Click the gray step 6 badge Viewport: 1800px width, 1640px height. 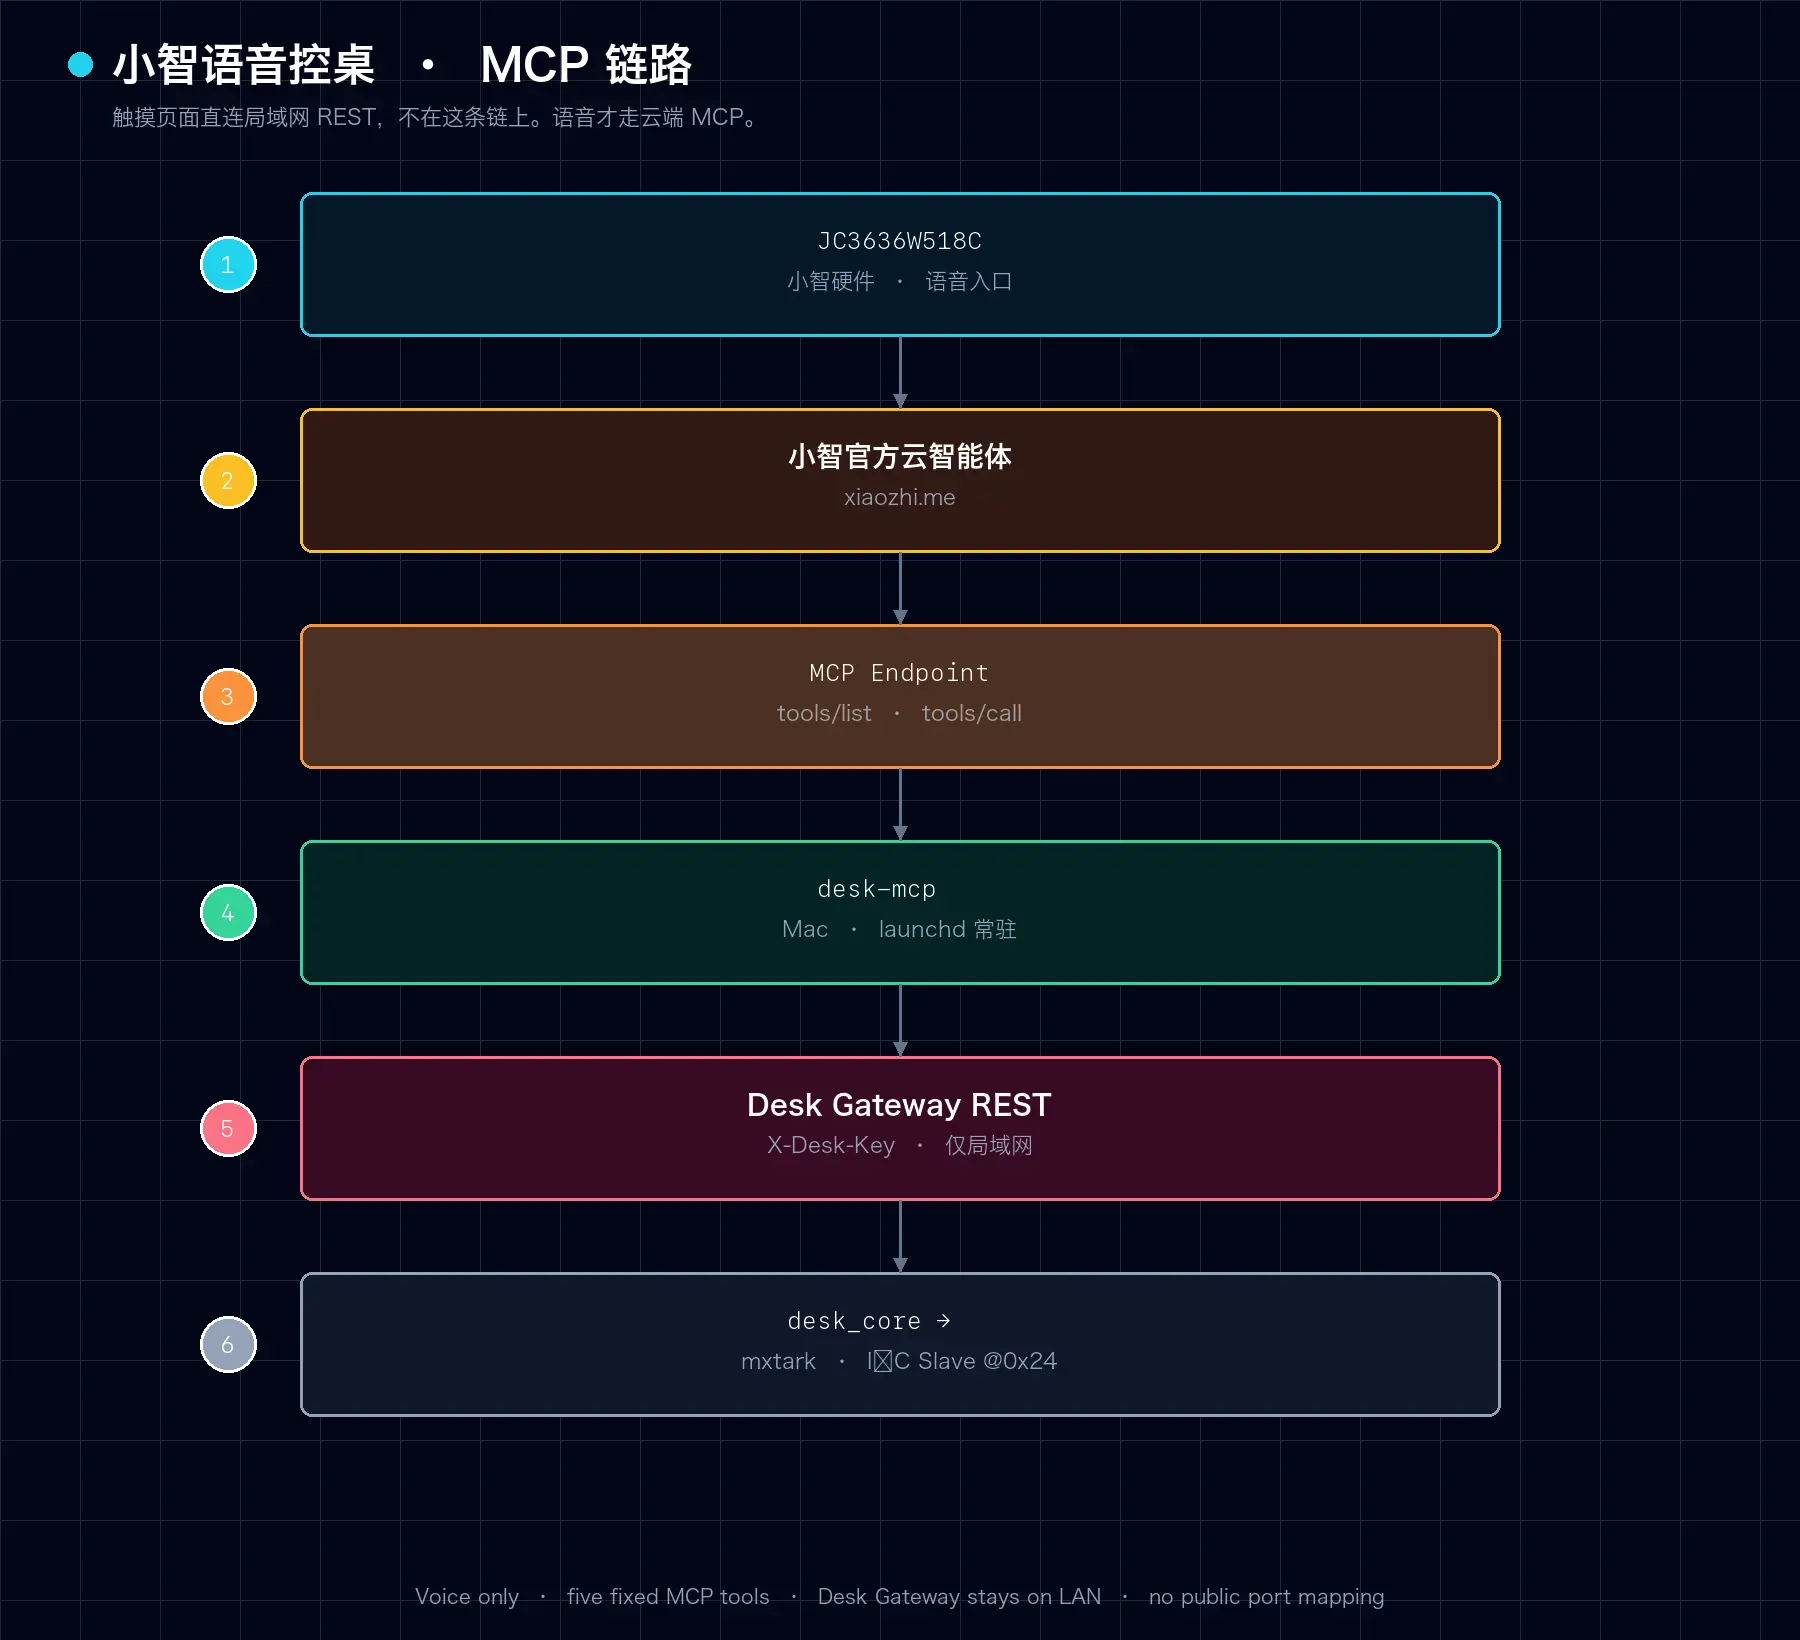[228, 1345]
